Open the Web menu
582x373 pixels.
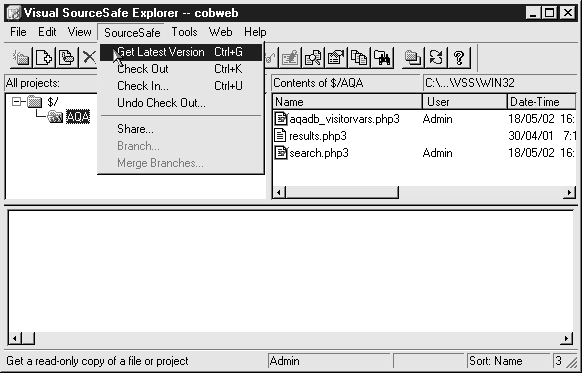point(220,32)
